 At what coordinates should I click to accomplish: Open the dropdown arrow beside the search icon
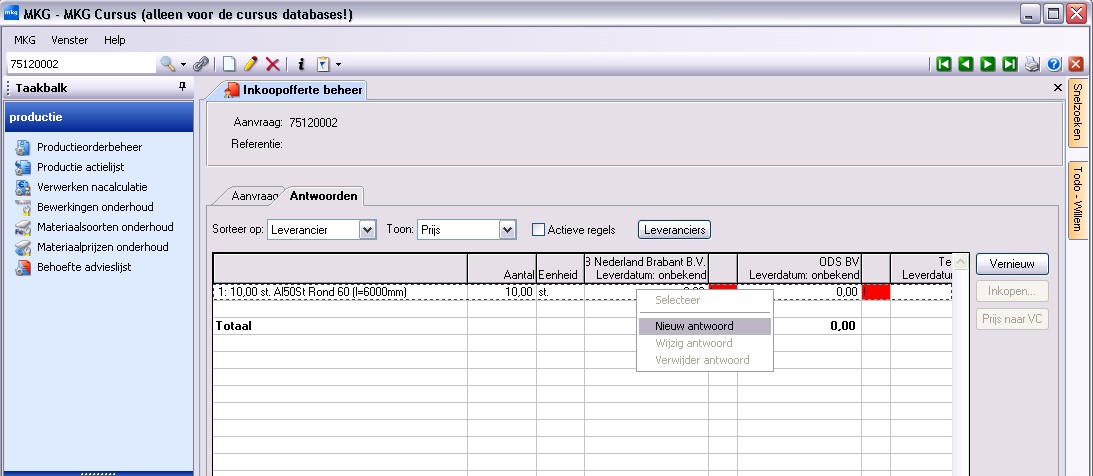click(x=183, y=65)
